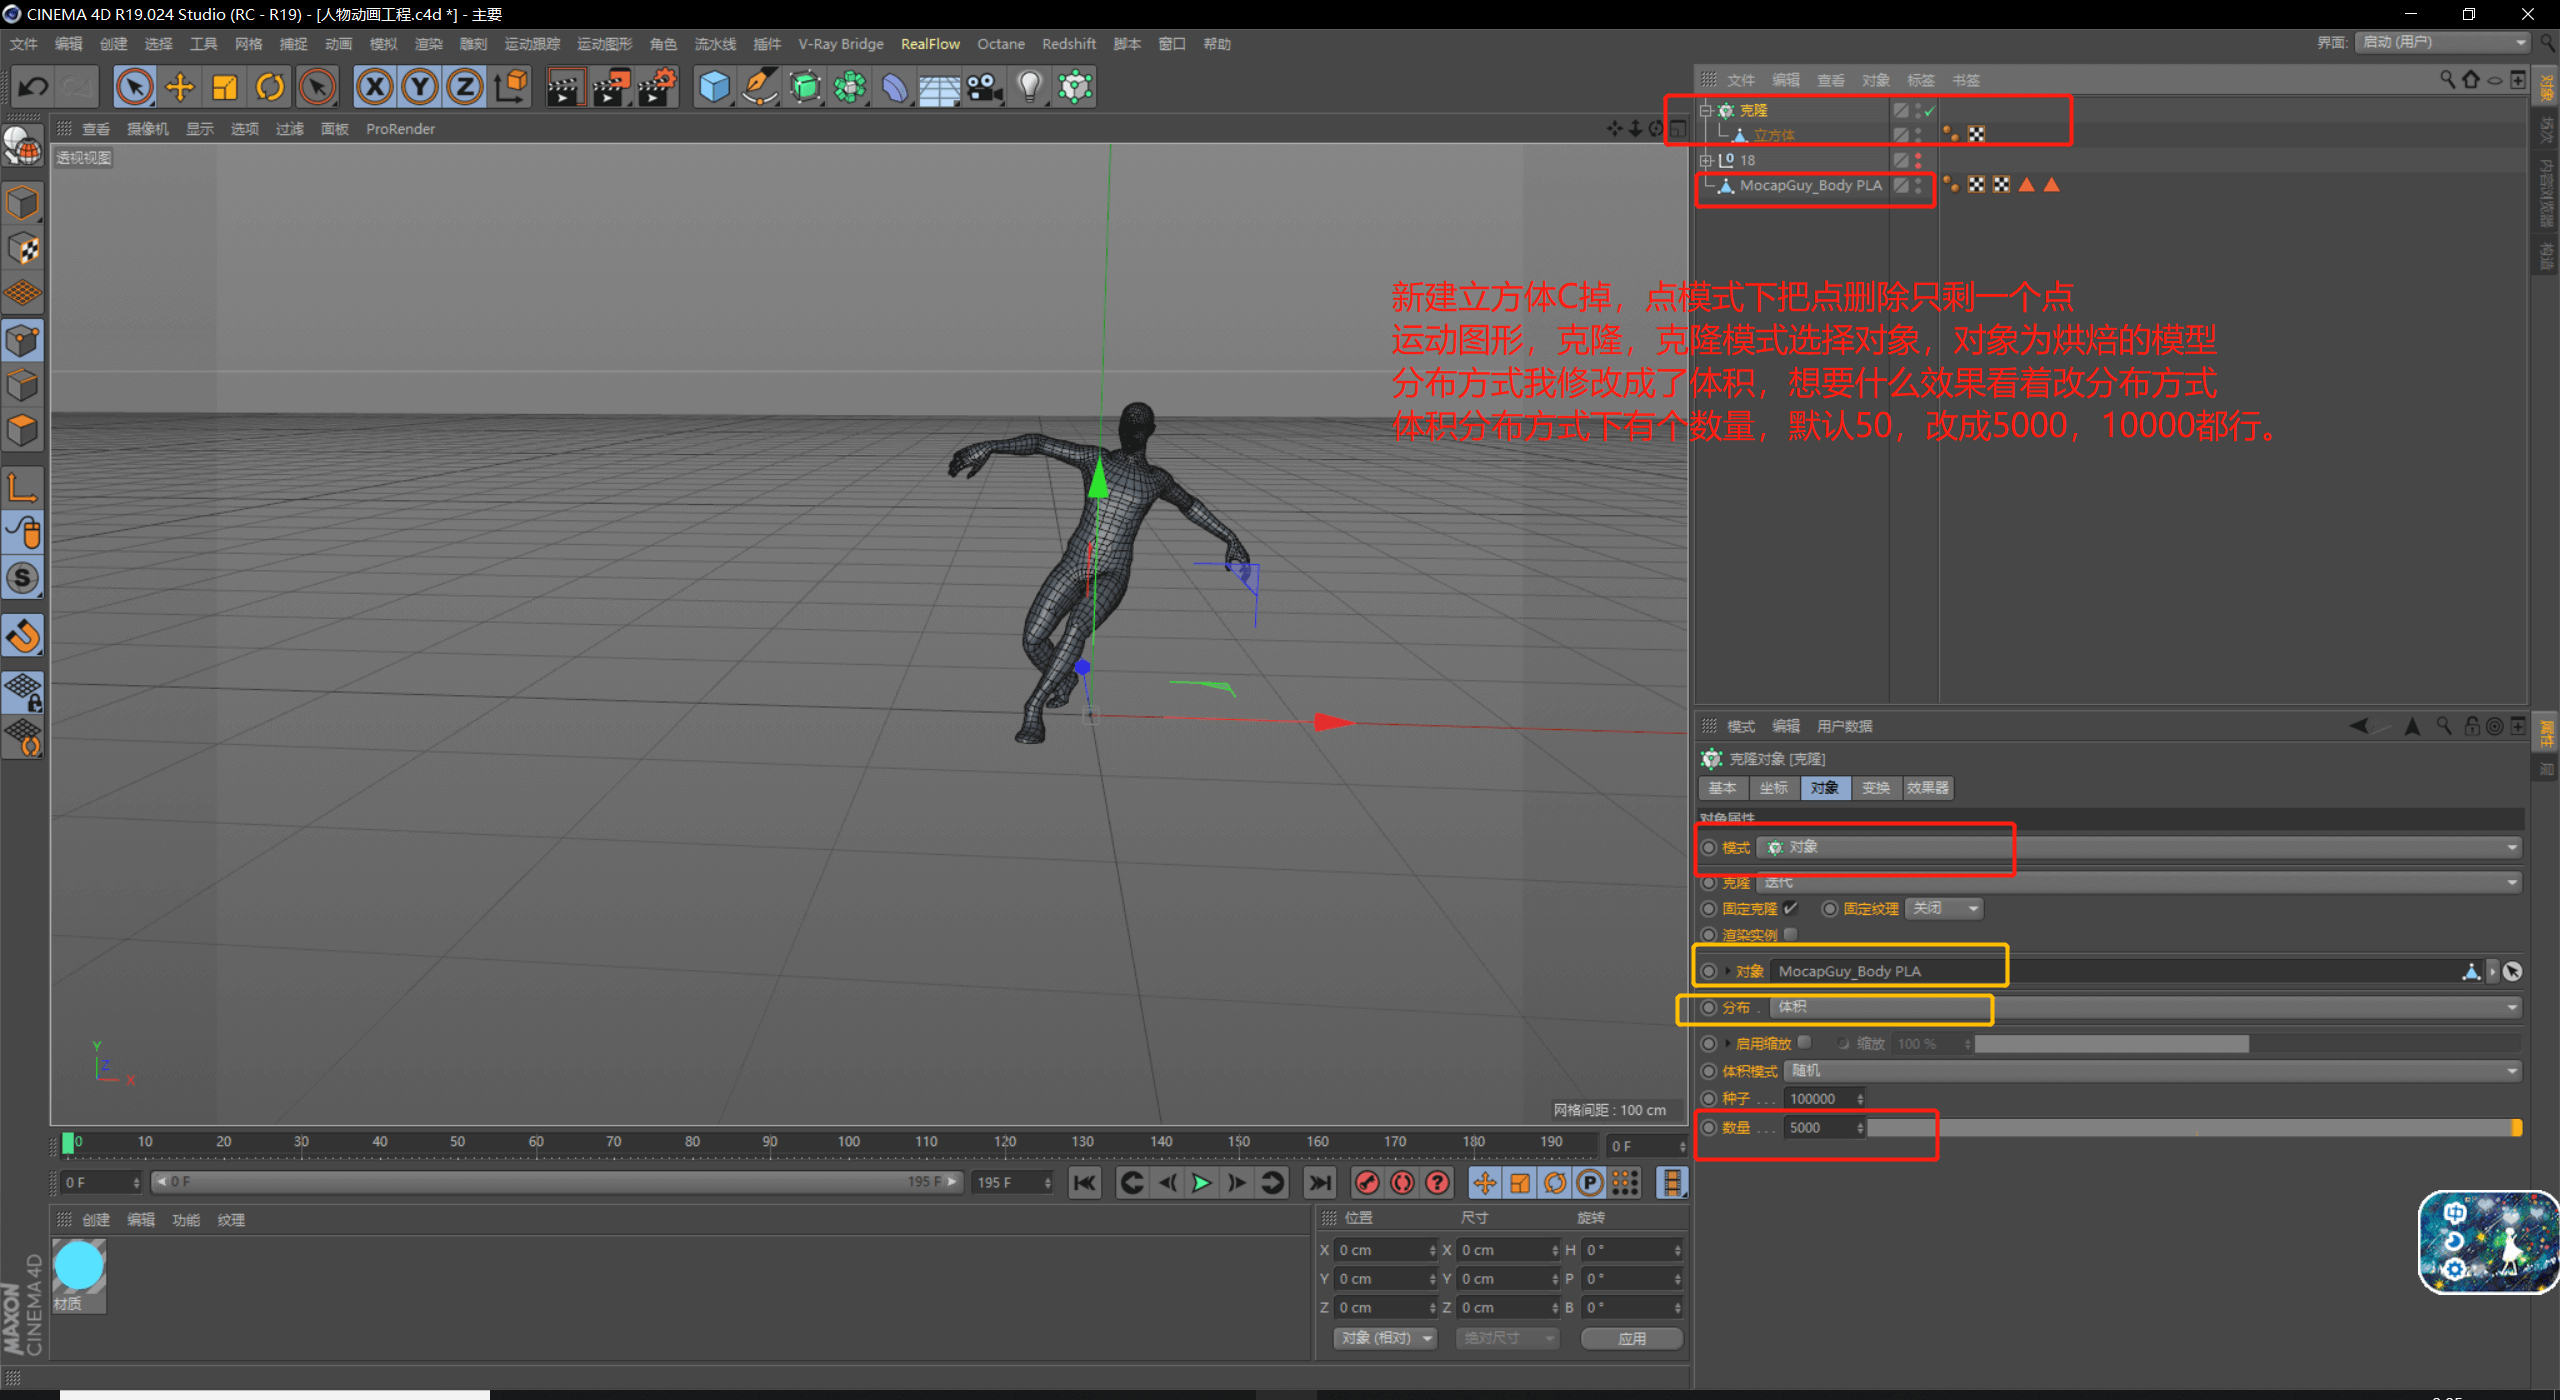Toggle 固定克隆 checkbox
The image size is (2560, 1400).
(x=1790, y=908)
